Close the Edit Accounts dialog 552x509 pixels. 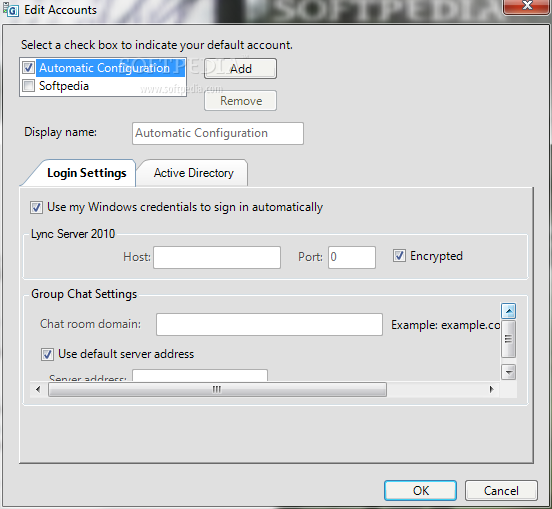coord(527,6)
